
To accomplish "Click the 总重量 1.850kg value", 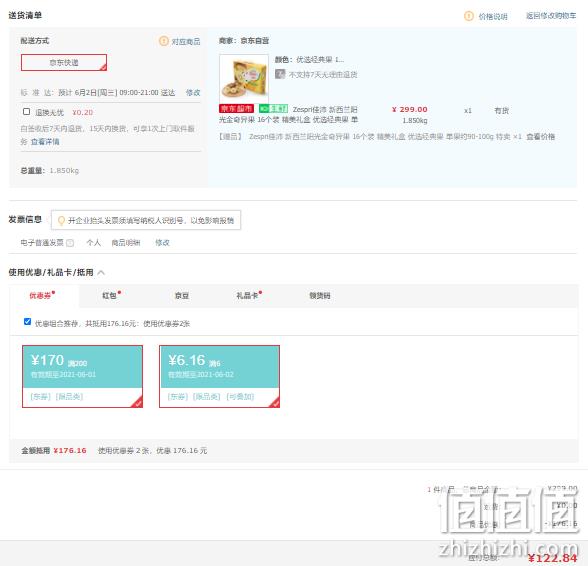I will point(64,171).
